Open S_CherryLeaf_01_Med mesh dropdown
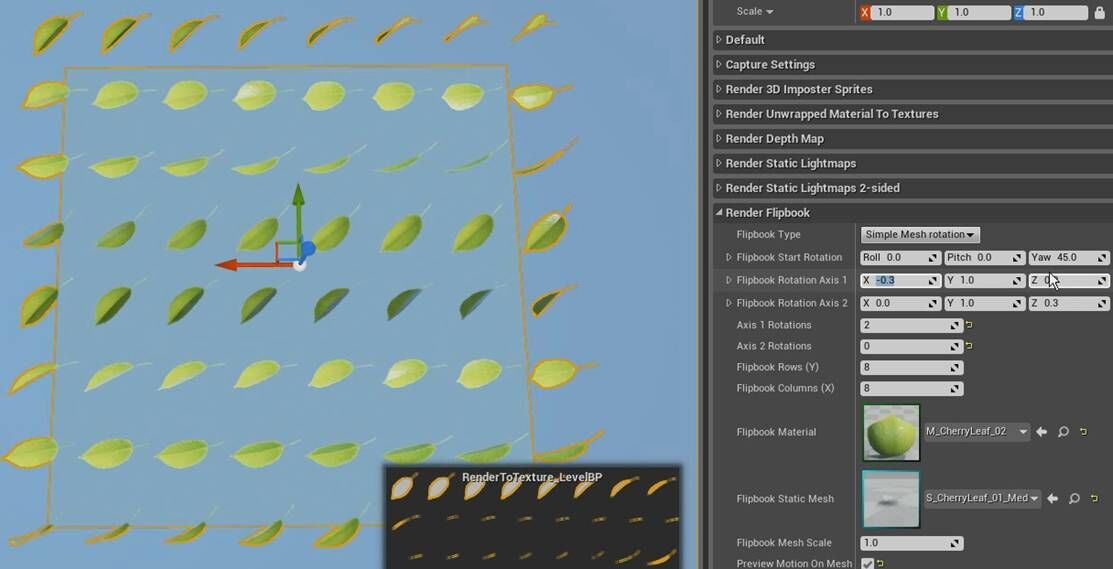The height and width of the screenshot is (569, 1113). coord(982,499)
